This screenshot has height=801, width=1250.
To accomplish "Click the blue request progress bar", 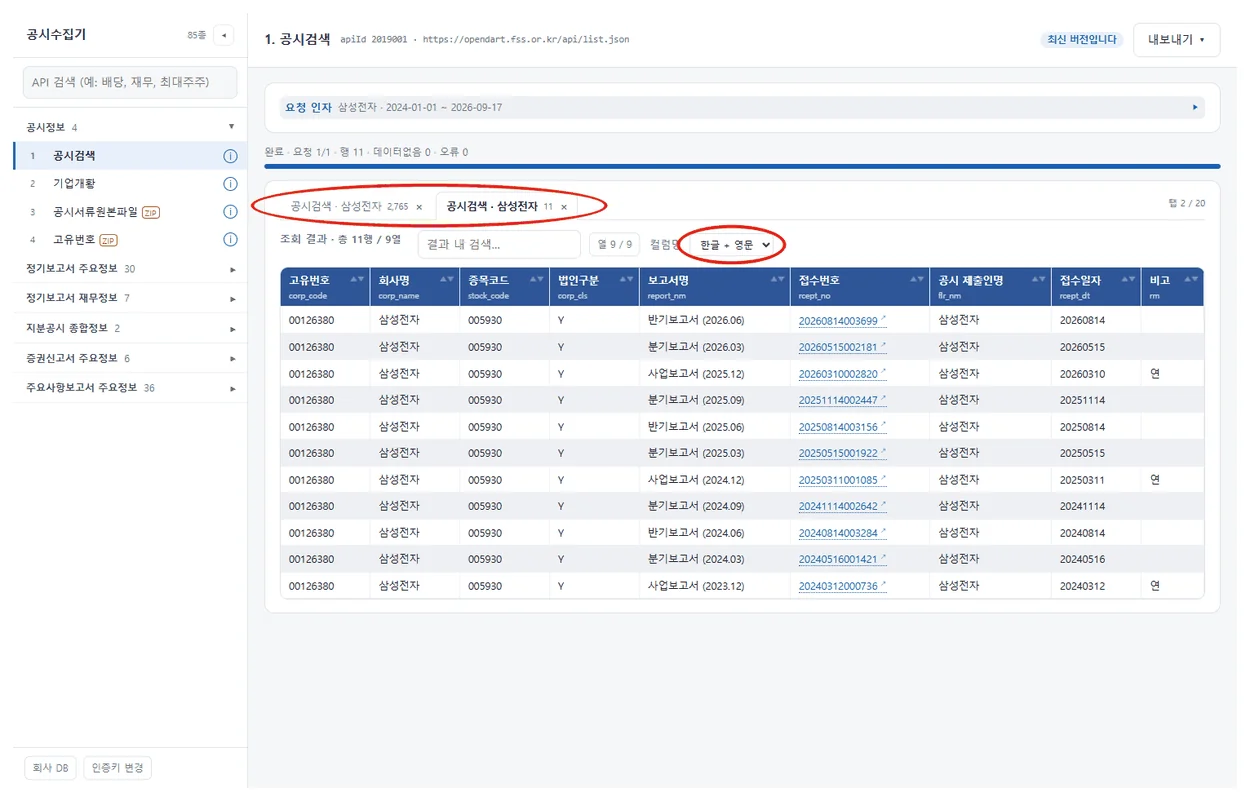I will (742, 166).
